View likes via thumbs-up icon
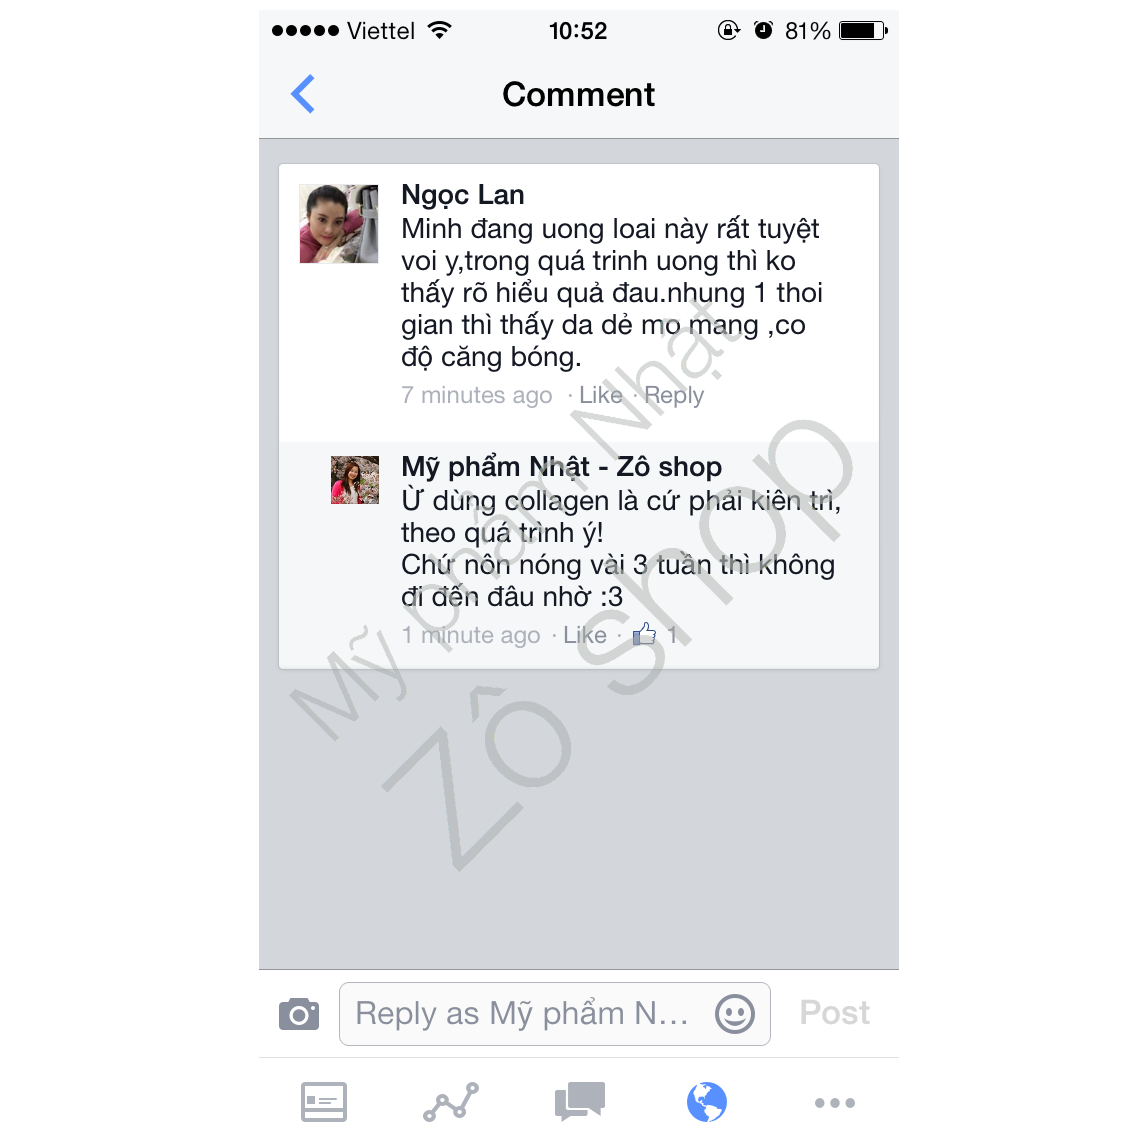1144x1144 pixels. point(644,633)
